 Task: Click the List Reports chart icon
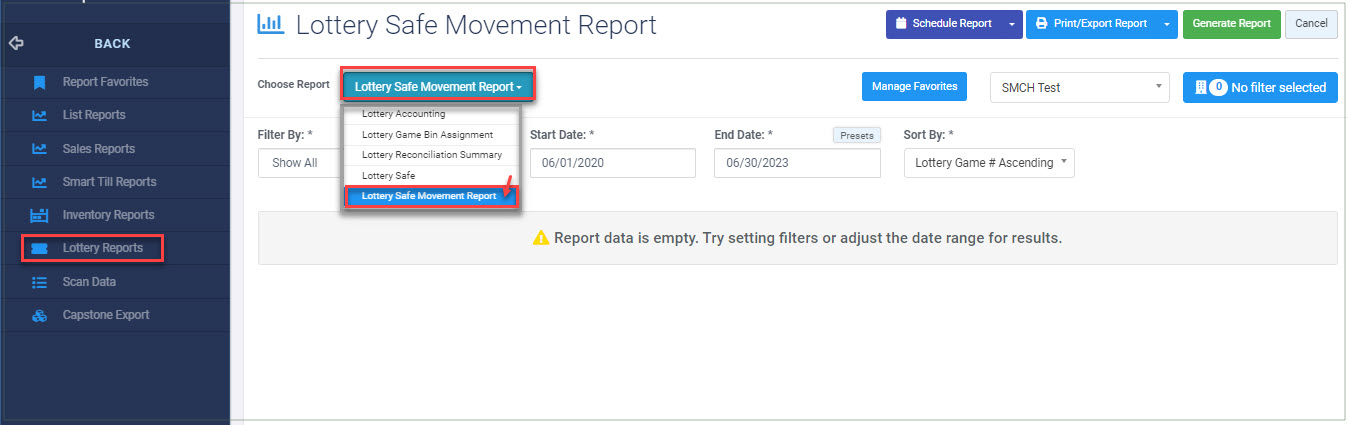pos(39,115)
